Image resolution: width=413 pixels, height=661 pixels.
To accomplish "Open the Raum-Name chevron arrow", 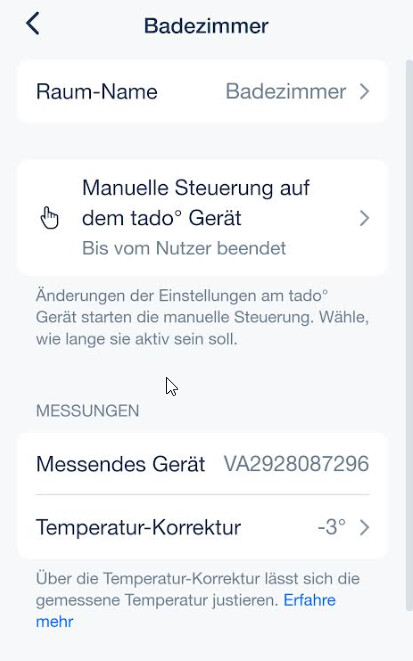I will coord(365,91).
